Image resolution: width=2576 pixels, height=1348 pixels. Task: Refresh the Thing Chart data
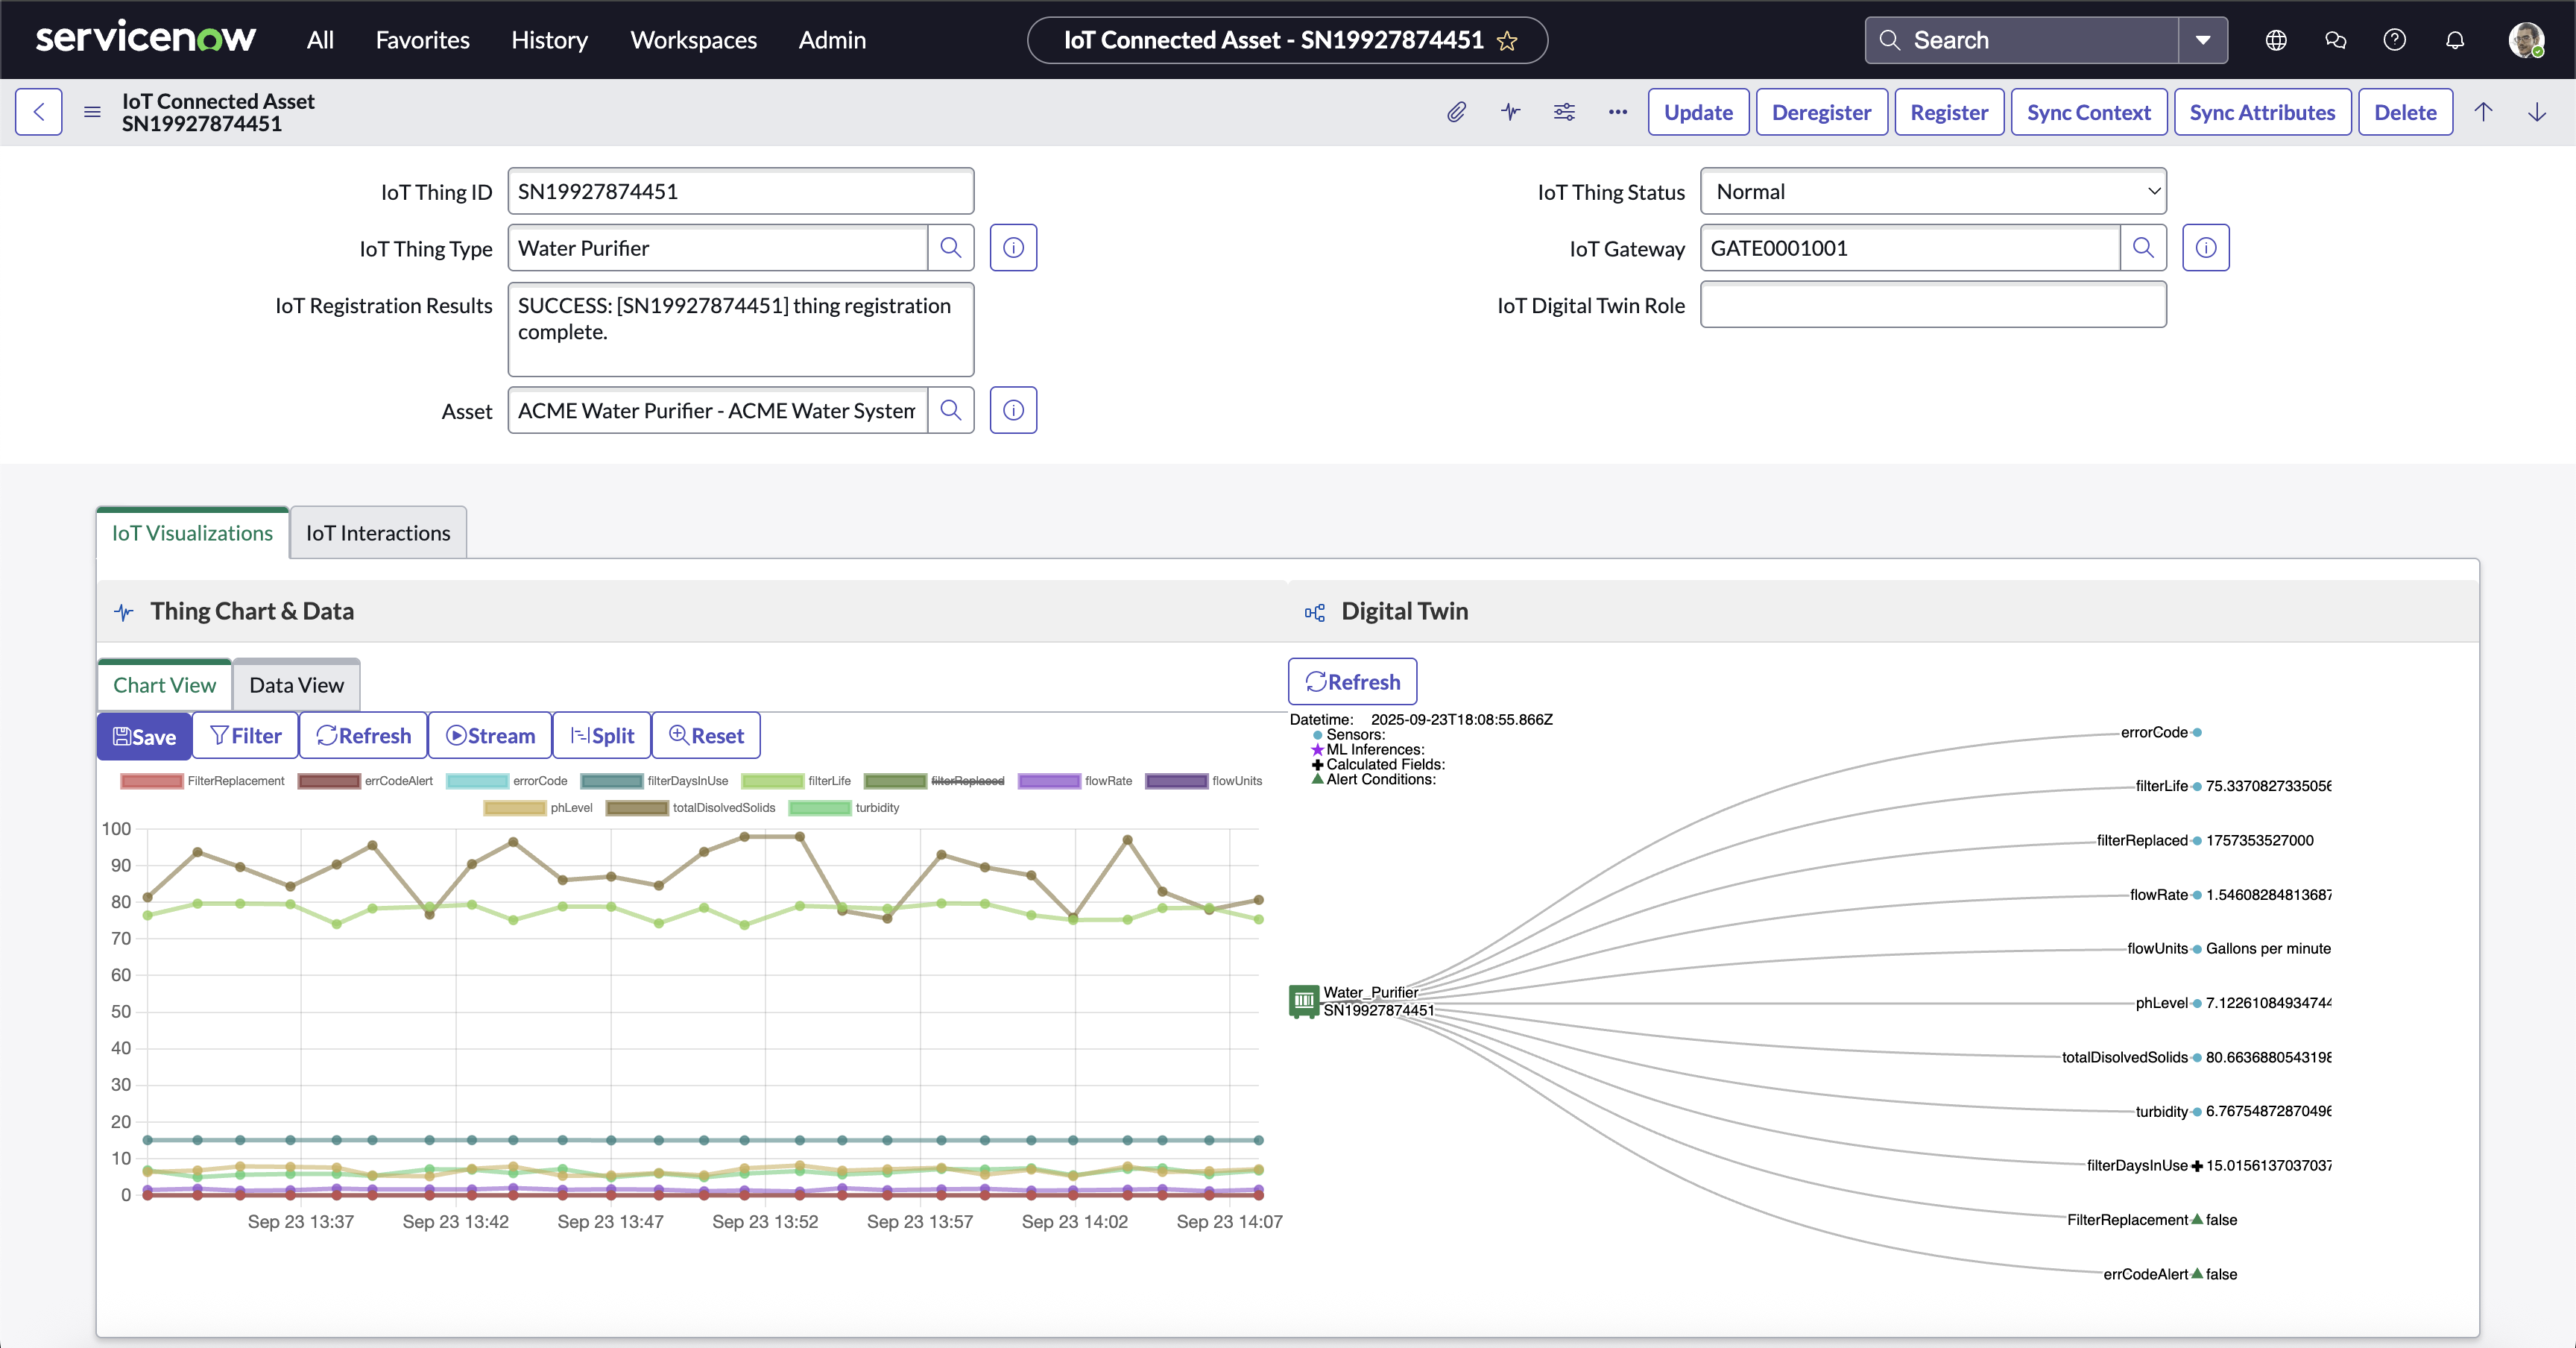click(363, 736)
